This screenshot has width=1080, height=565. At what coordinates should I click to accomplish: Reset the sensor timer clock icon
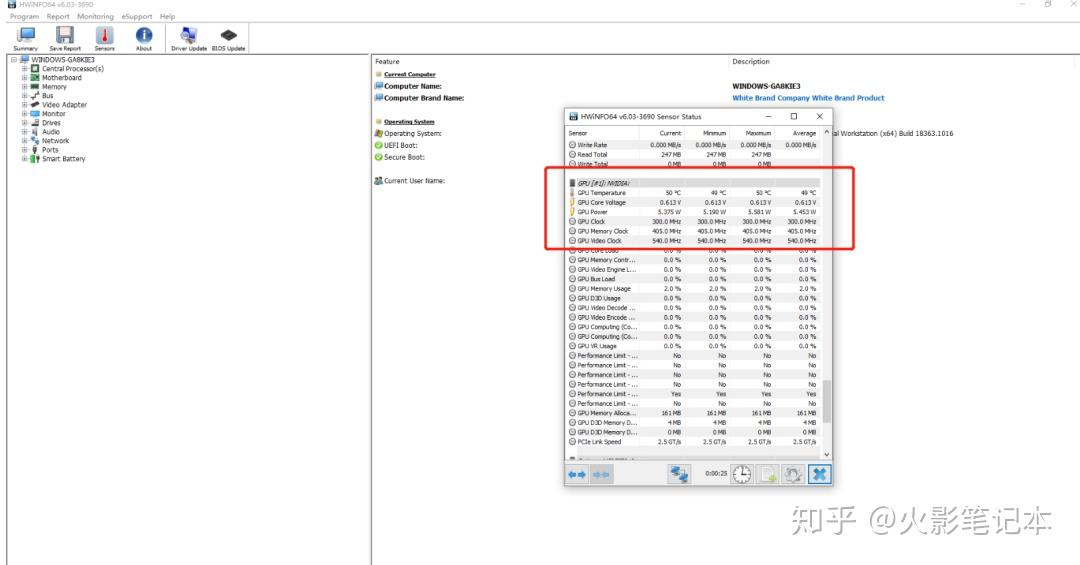click(x=742, y=474)
